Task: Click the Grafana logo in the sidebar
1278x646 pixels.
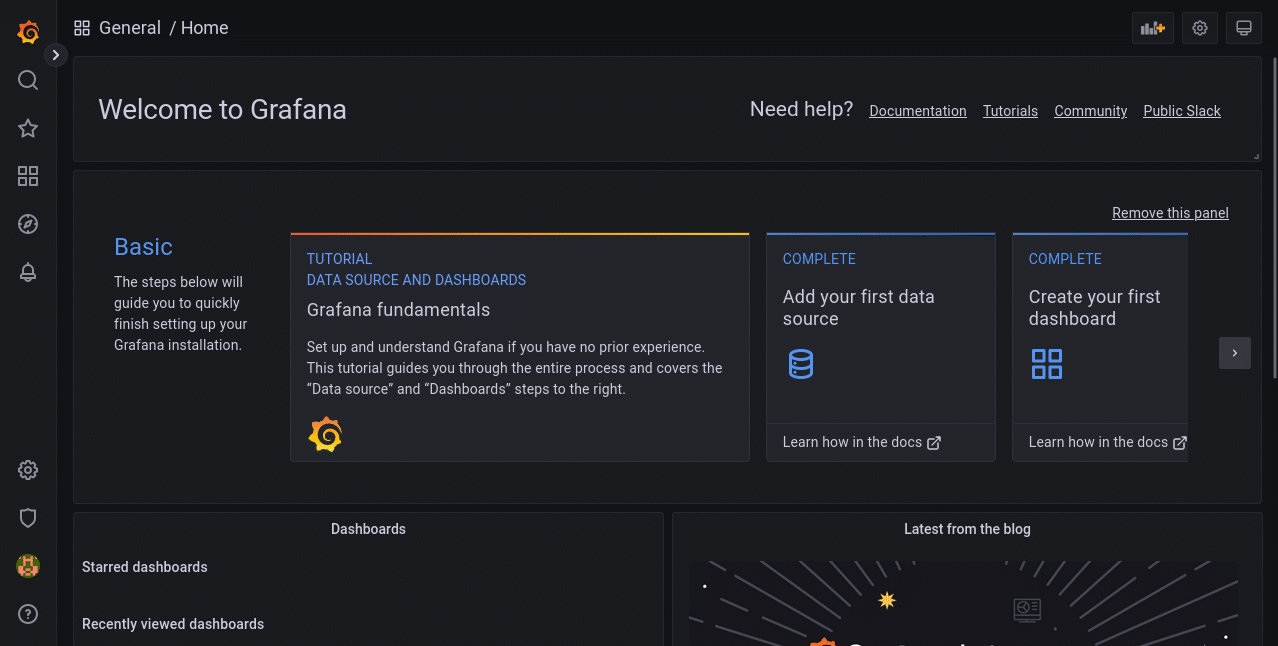Action: click(27, 32)
